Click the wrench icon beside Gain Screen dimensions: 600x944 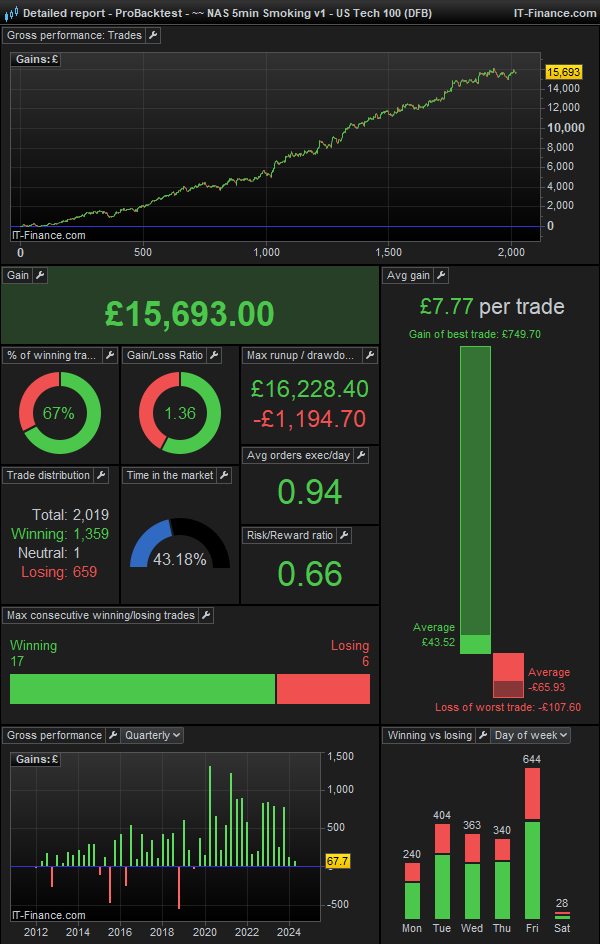click(40, 275)
